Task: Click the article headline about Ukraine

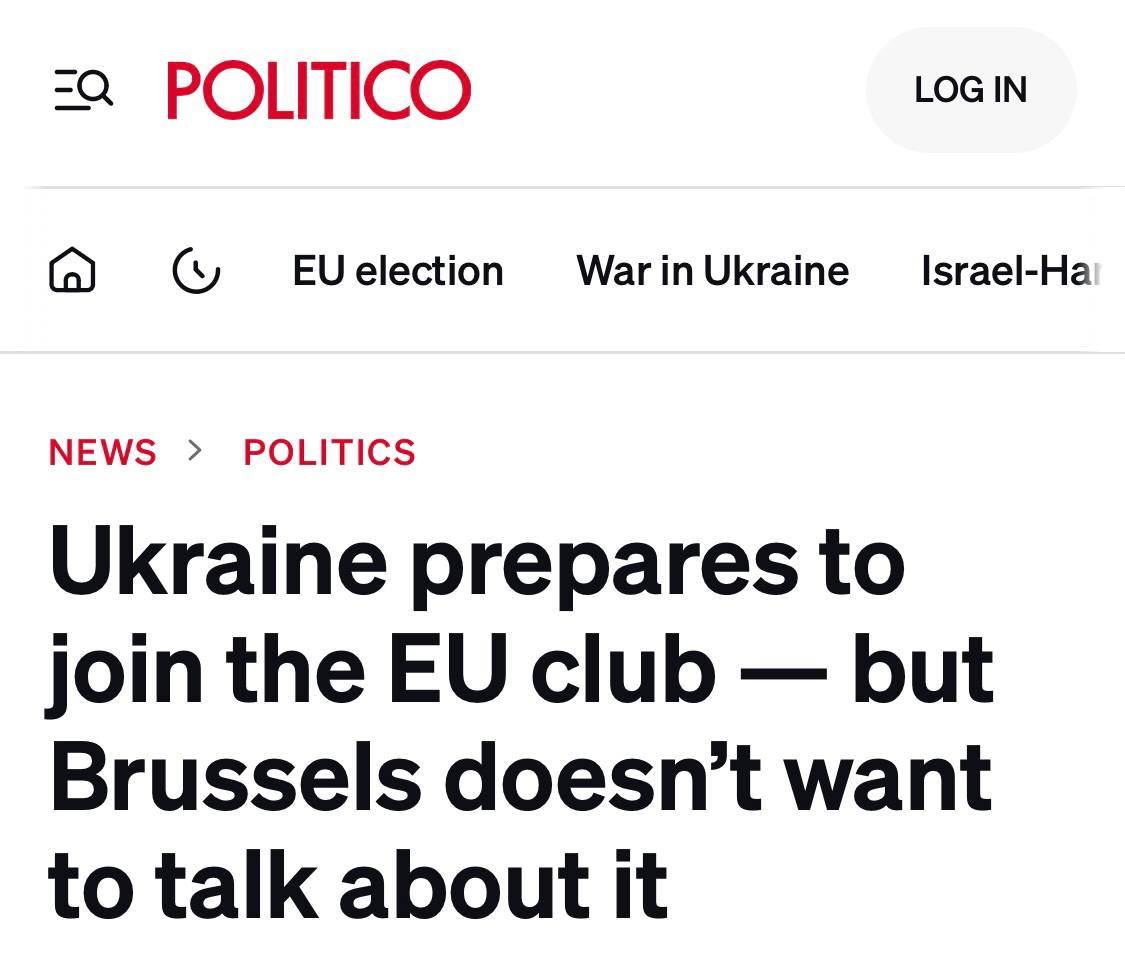Action: (x=520, y=722)
